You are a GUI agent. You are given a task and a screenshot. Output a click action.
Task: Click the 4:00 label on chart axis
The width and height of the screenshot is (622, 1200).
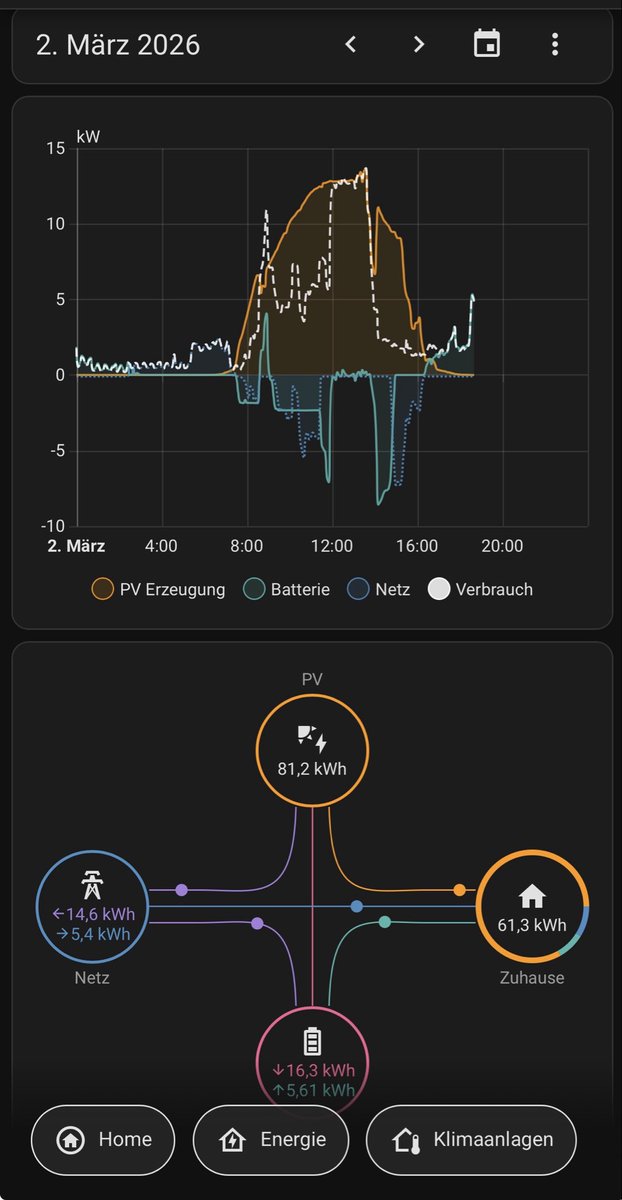161,546
